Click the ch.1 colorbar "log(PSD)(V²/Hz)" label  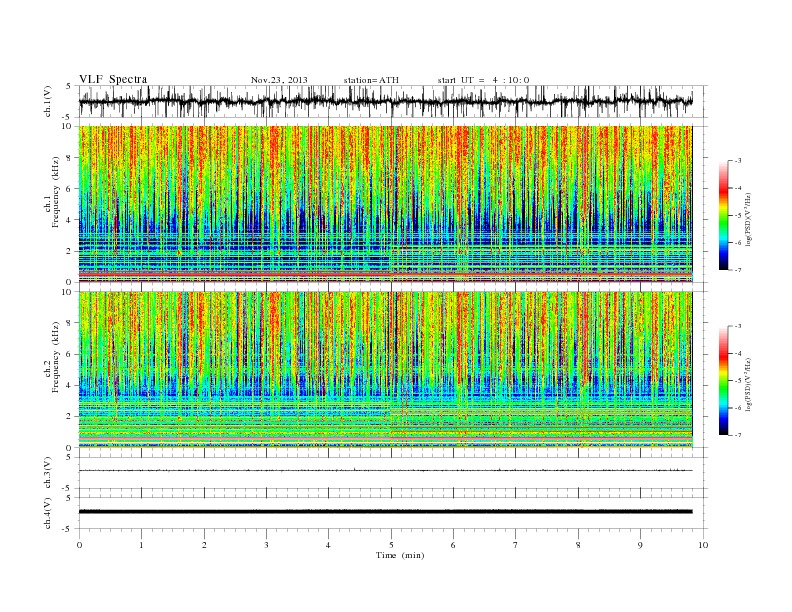749,219
